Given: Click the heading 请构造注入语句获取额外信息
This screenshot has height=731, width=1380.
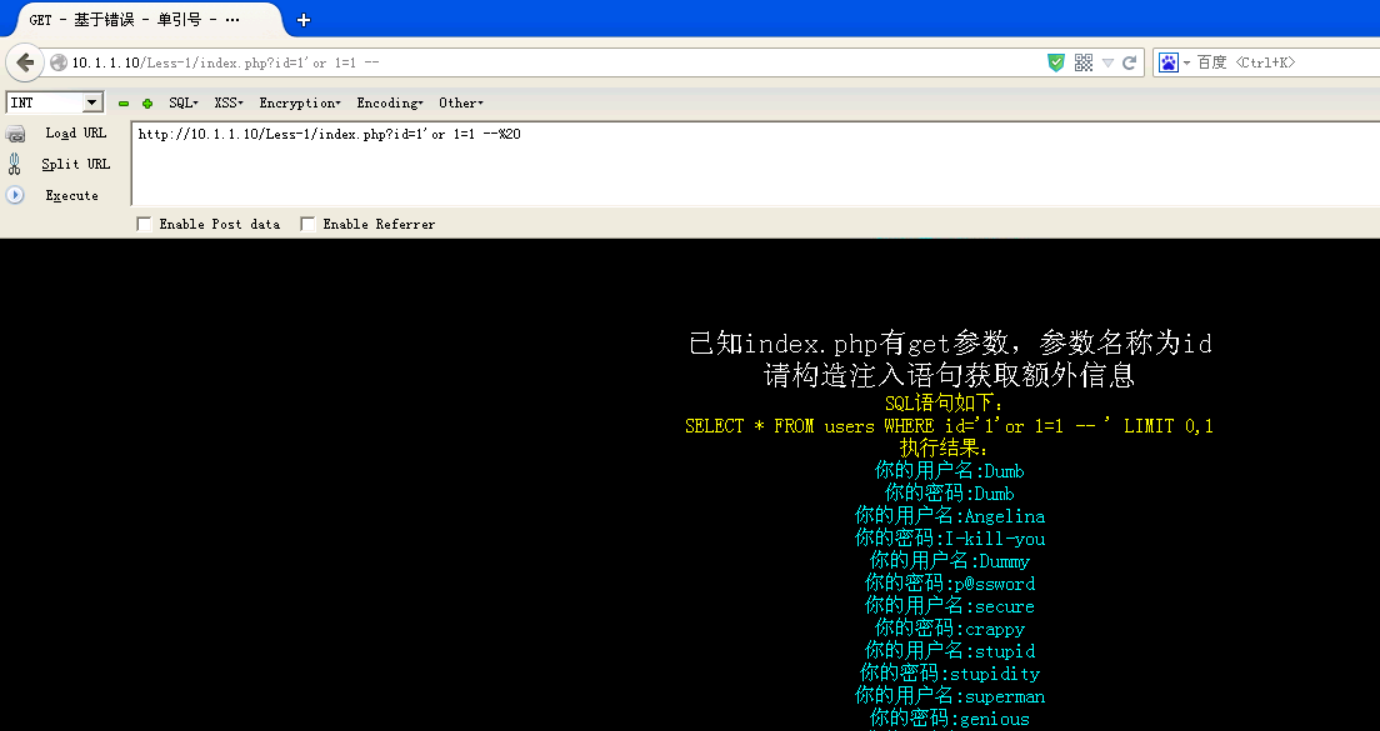Looking at the screenshot, I should click(x=949, y=376).
